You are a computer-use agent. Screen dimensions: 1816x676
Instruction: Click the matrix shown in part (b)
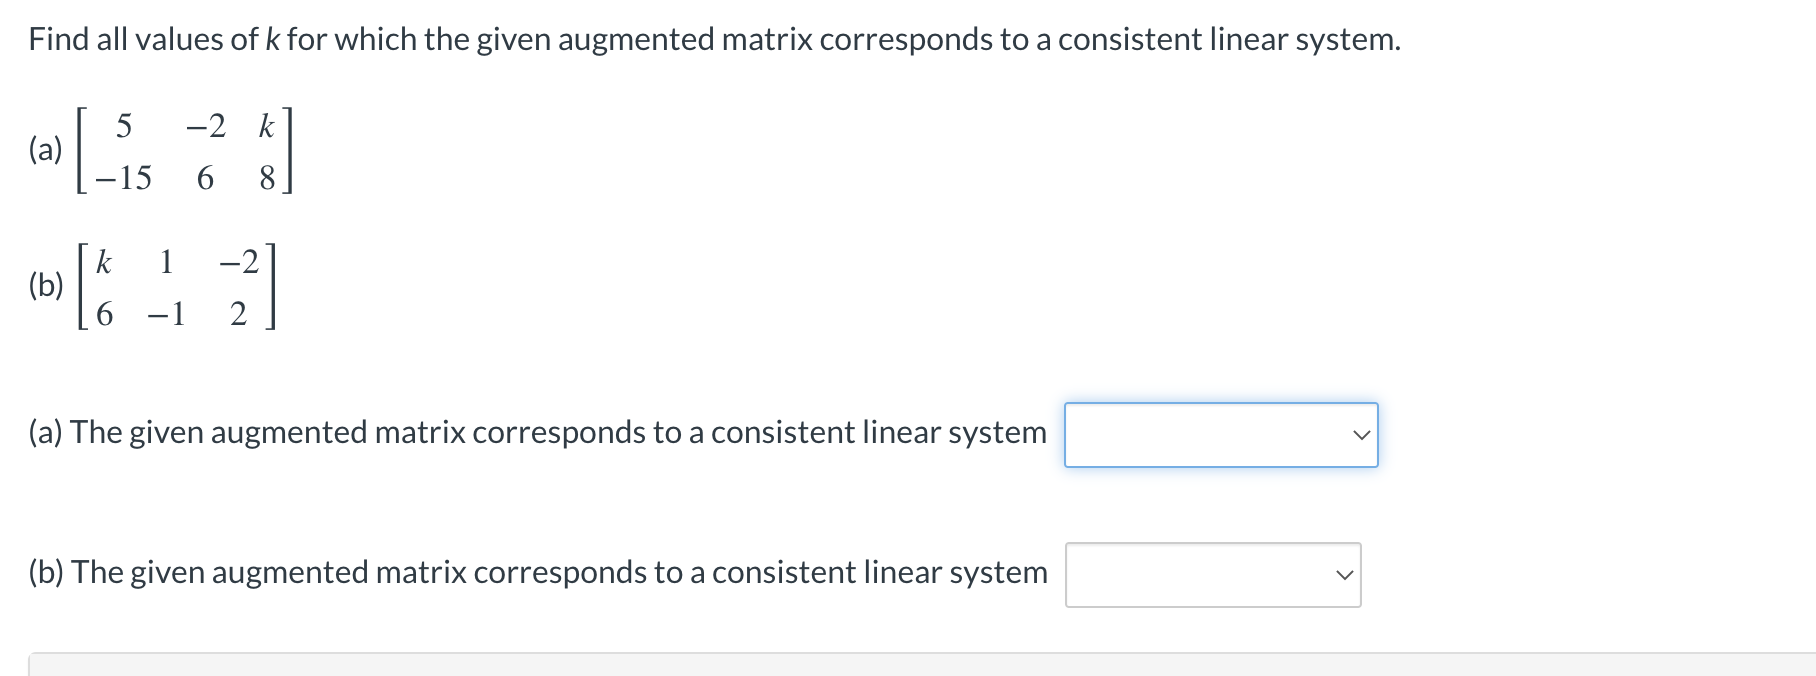[170, 287]
